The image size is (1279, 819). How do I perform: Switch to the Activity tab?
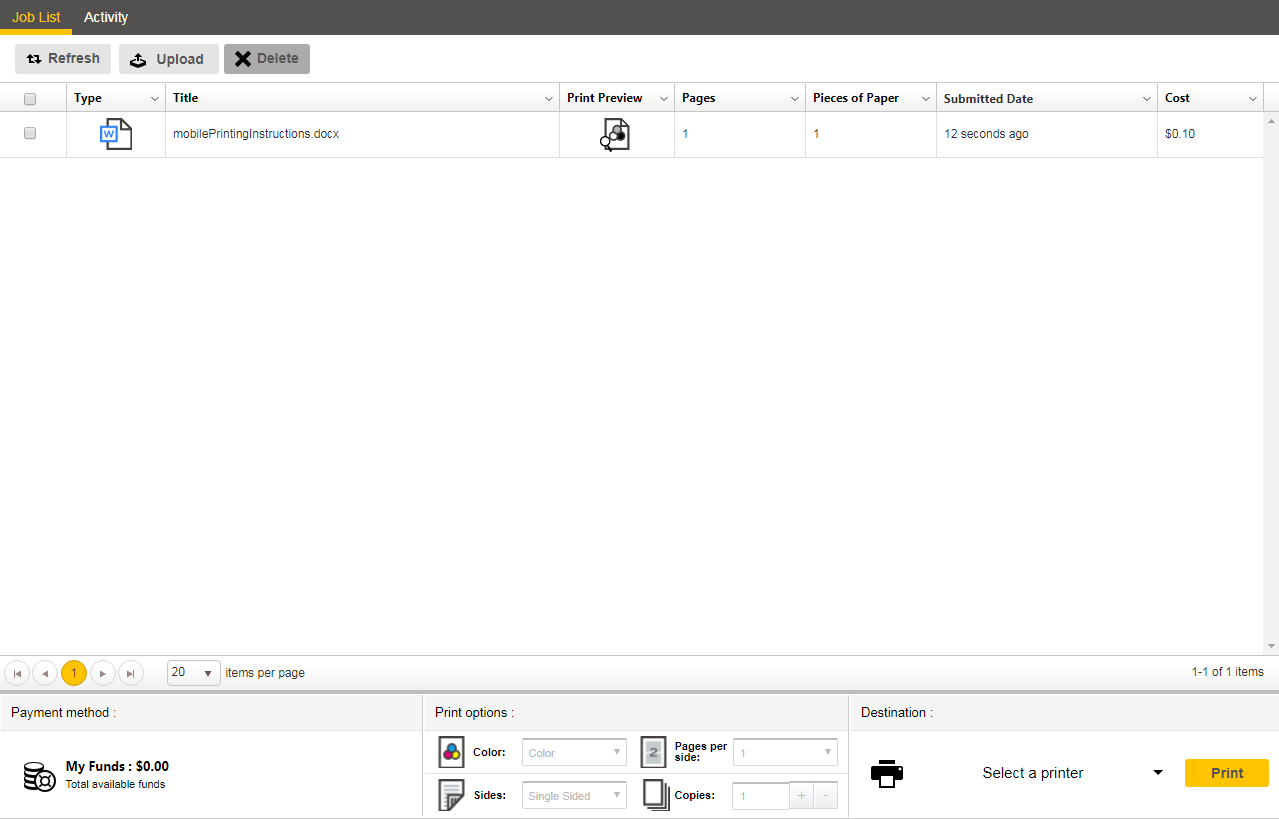coord(106,17)
